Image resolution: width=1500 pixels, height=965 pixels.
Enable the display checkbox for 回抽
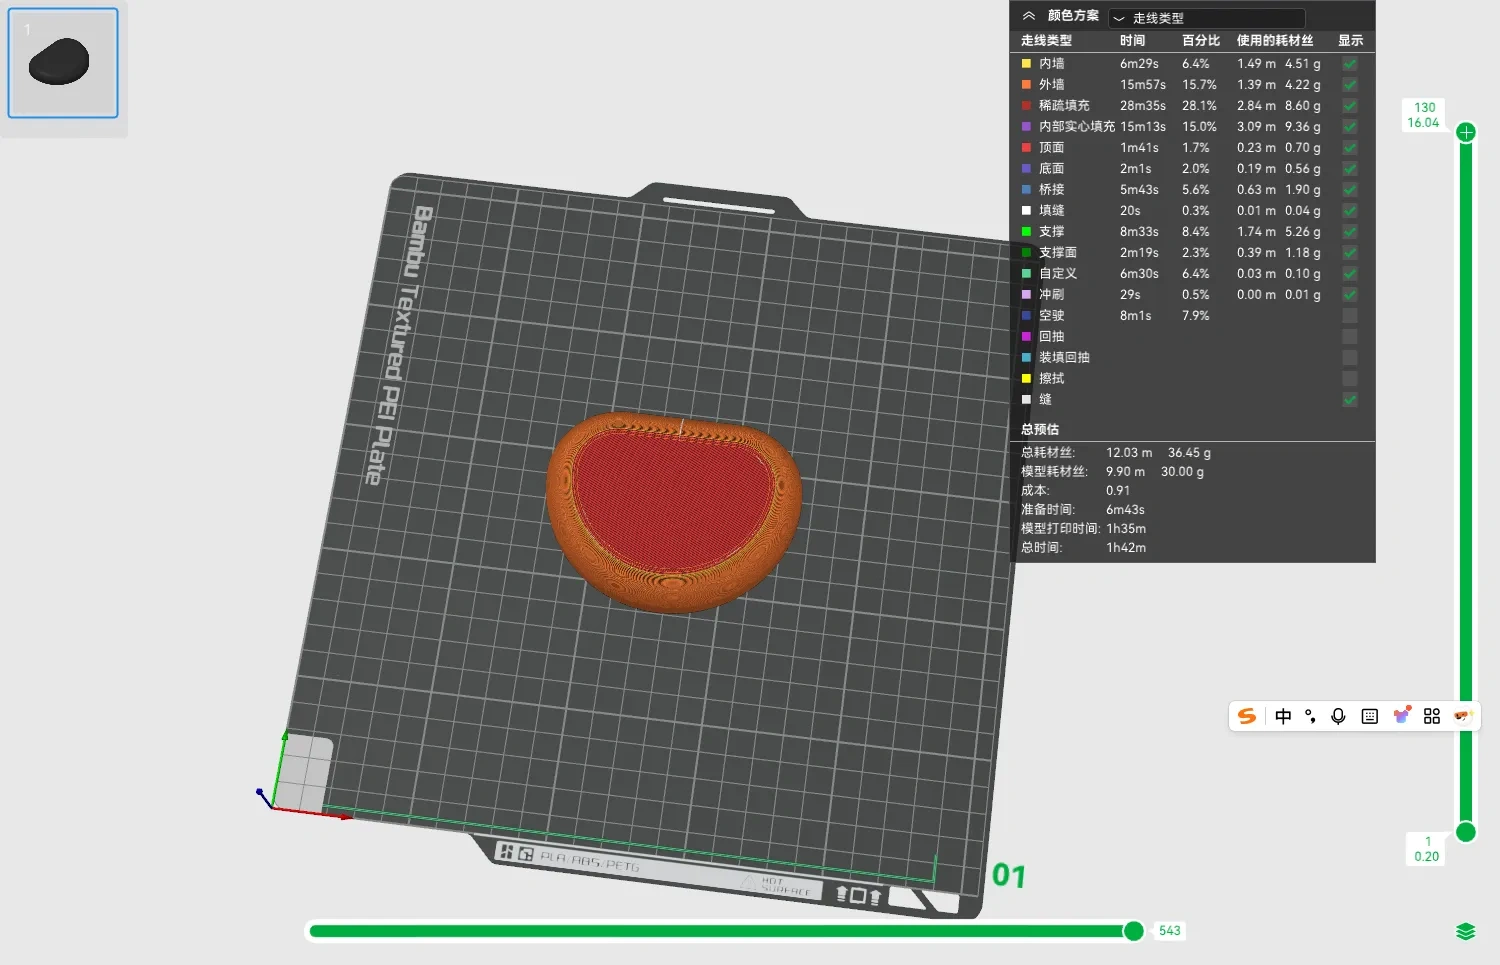pyautogui.click(x=1350, y=336)
